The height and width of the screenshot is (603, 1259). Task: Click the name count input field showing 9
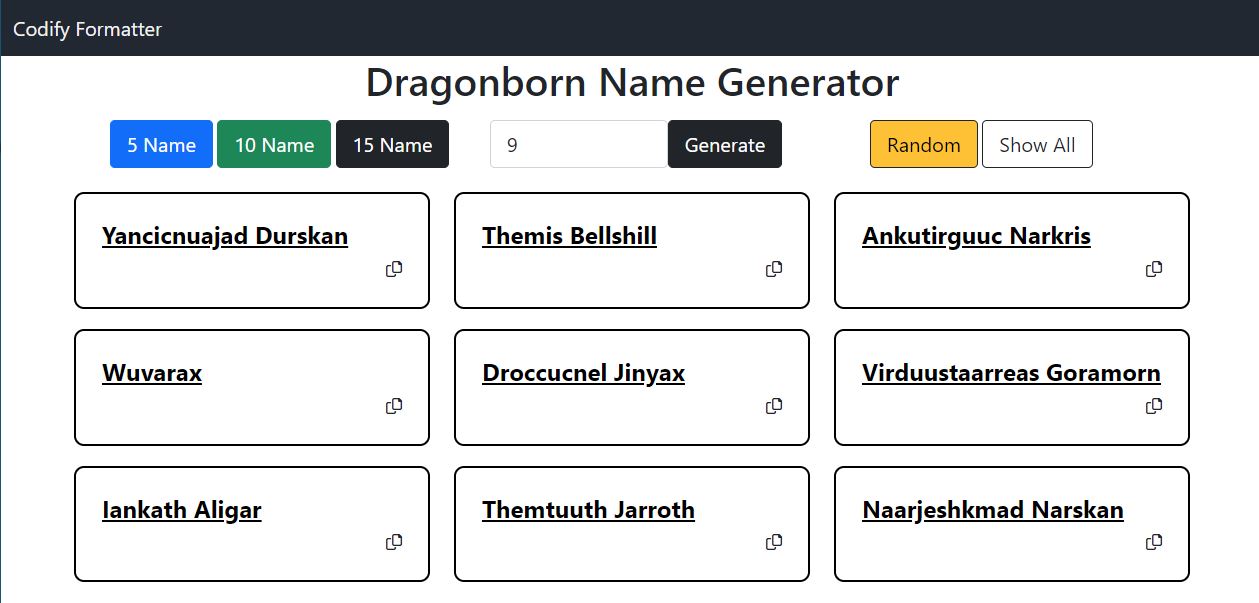point(578,144)
